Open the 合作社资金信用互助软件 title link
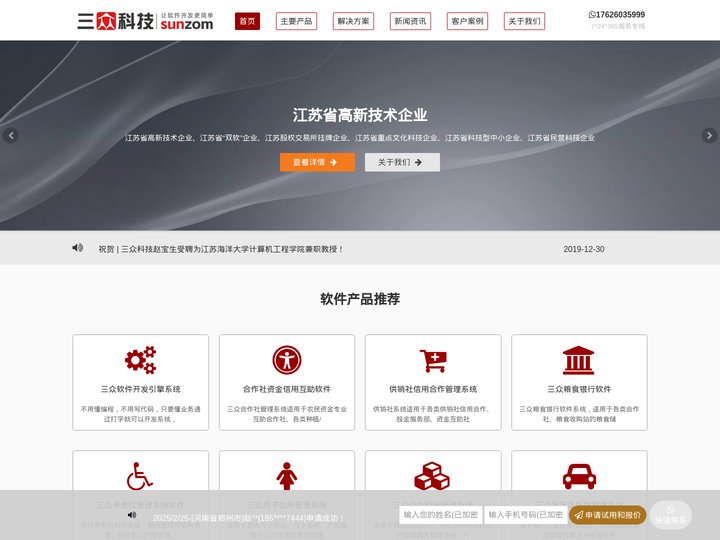The height and width of the screenshot is (540, 720). 287,389
